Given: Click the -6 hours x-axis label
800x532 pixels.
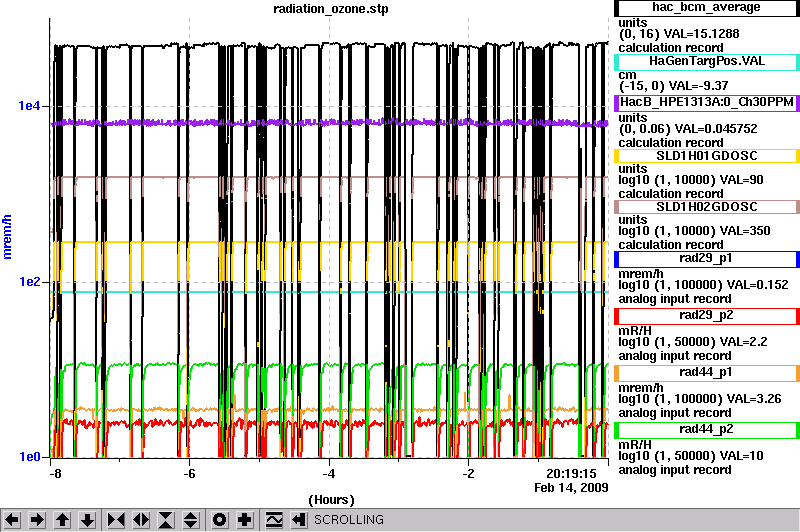Looking at the screenshot, I should point(189,474).
